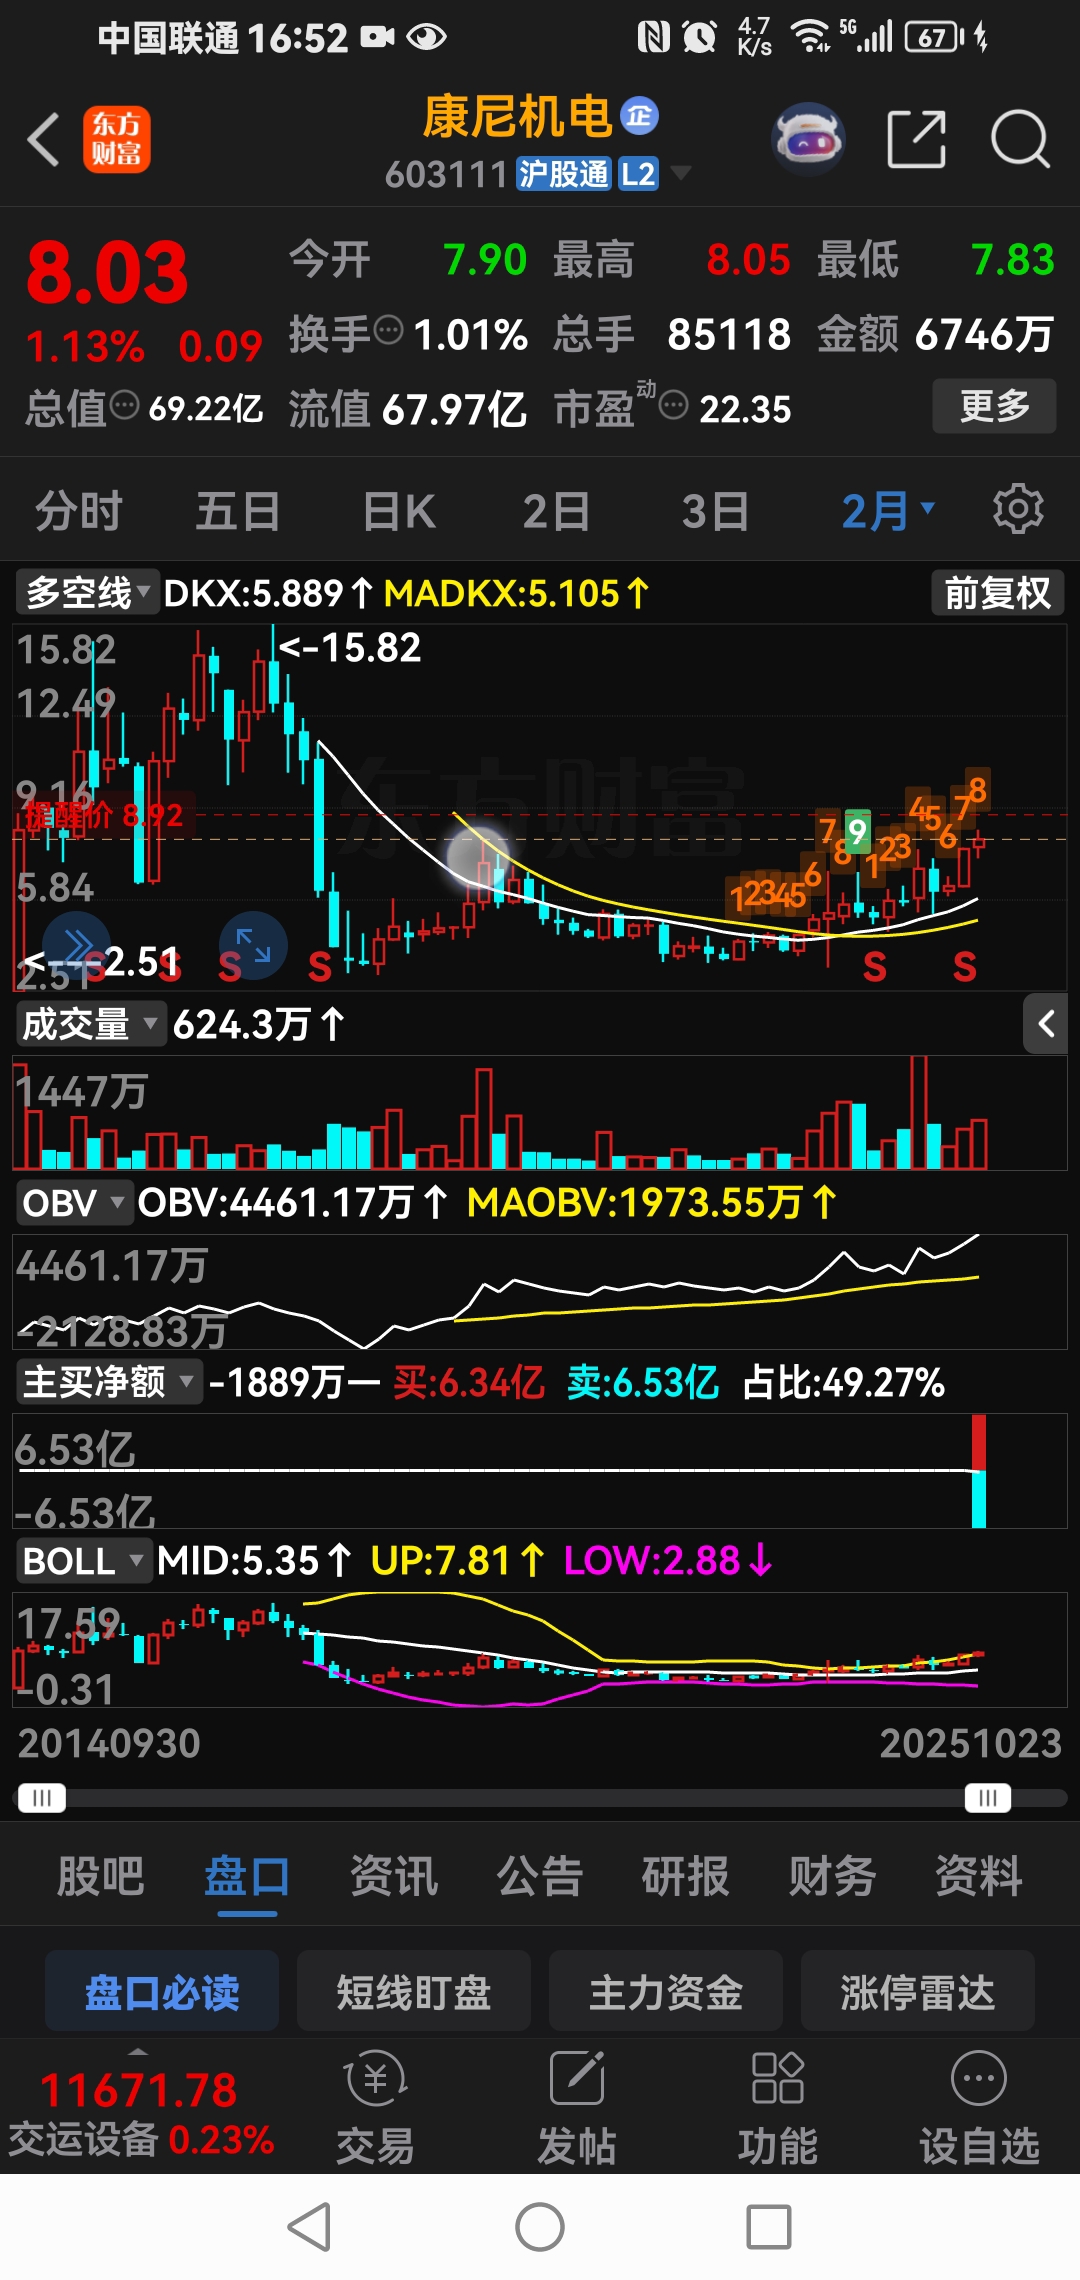Tap the 交运设备 0.23% ticker
1080x2280 pixels.
pos(141,2139)
